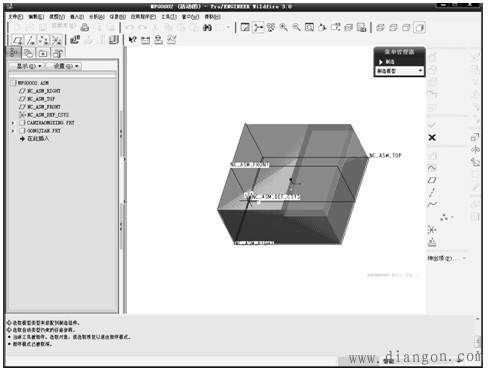Click the black X cancel icon
The height and width of the screenshot is (371, 489).
coord(432,137)
